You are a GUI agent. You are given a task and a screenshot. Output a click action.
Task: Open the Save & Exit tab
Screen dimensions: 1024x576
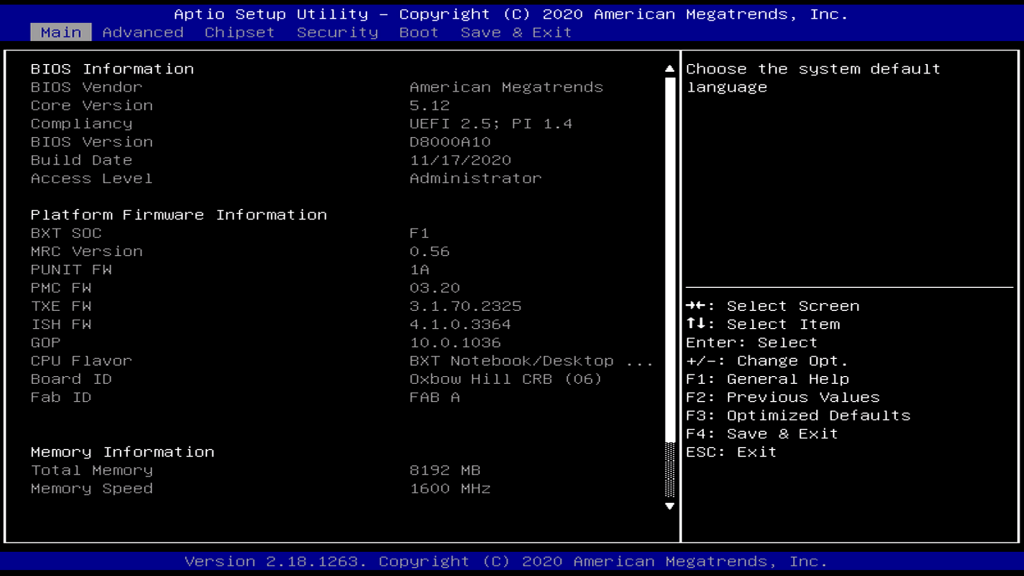(x=516, y=32)
